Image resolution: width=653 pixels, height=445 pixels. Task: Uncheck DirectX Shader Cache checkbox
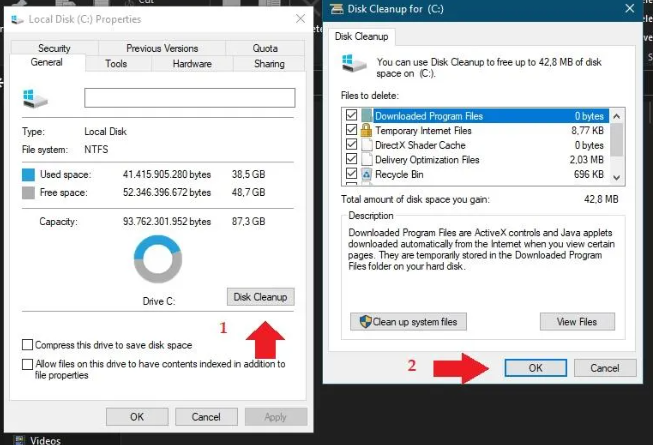[x=351, y=144]
